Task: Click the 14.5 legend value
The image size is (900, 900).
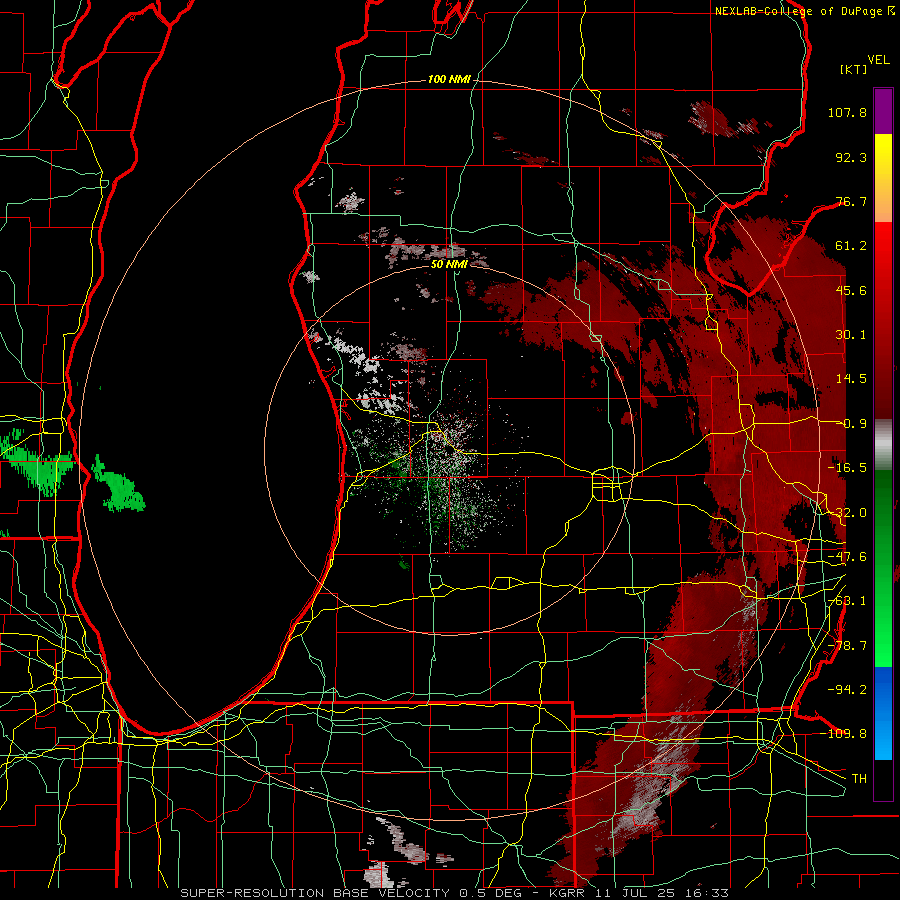Action: [x=851, y=379]
